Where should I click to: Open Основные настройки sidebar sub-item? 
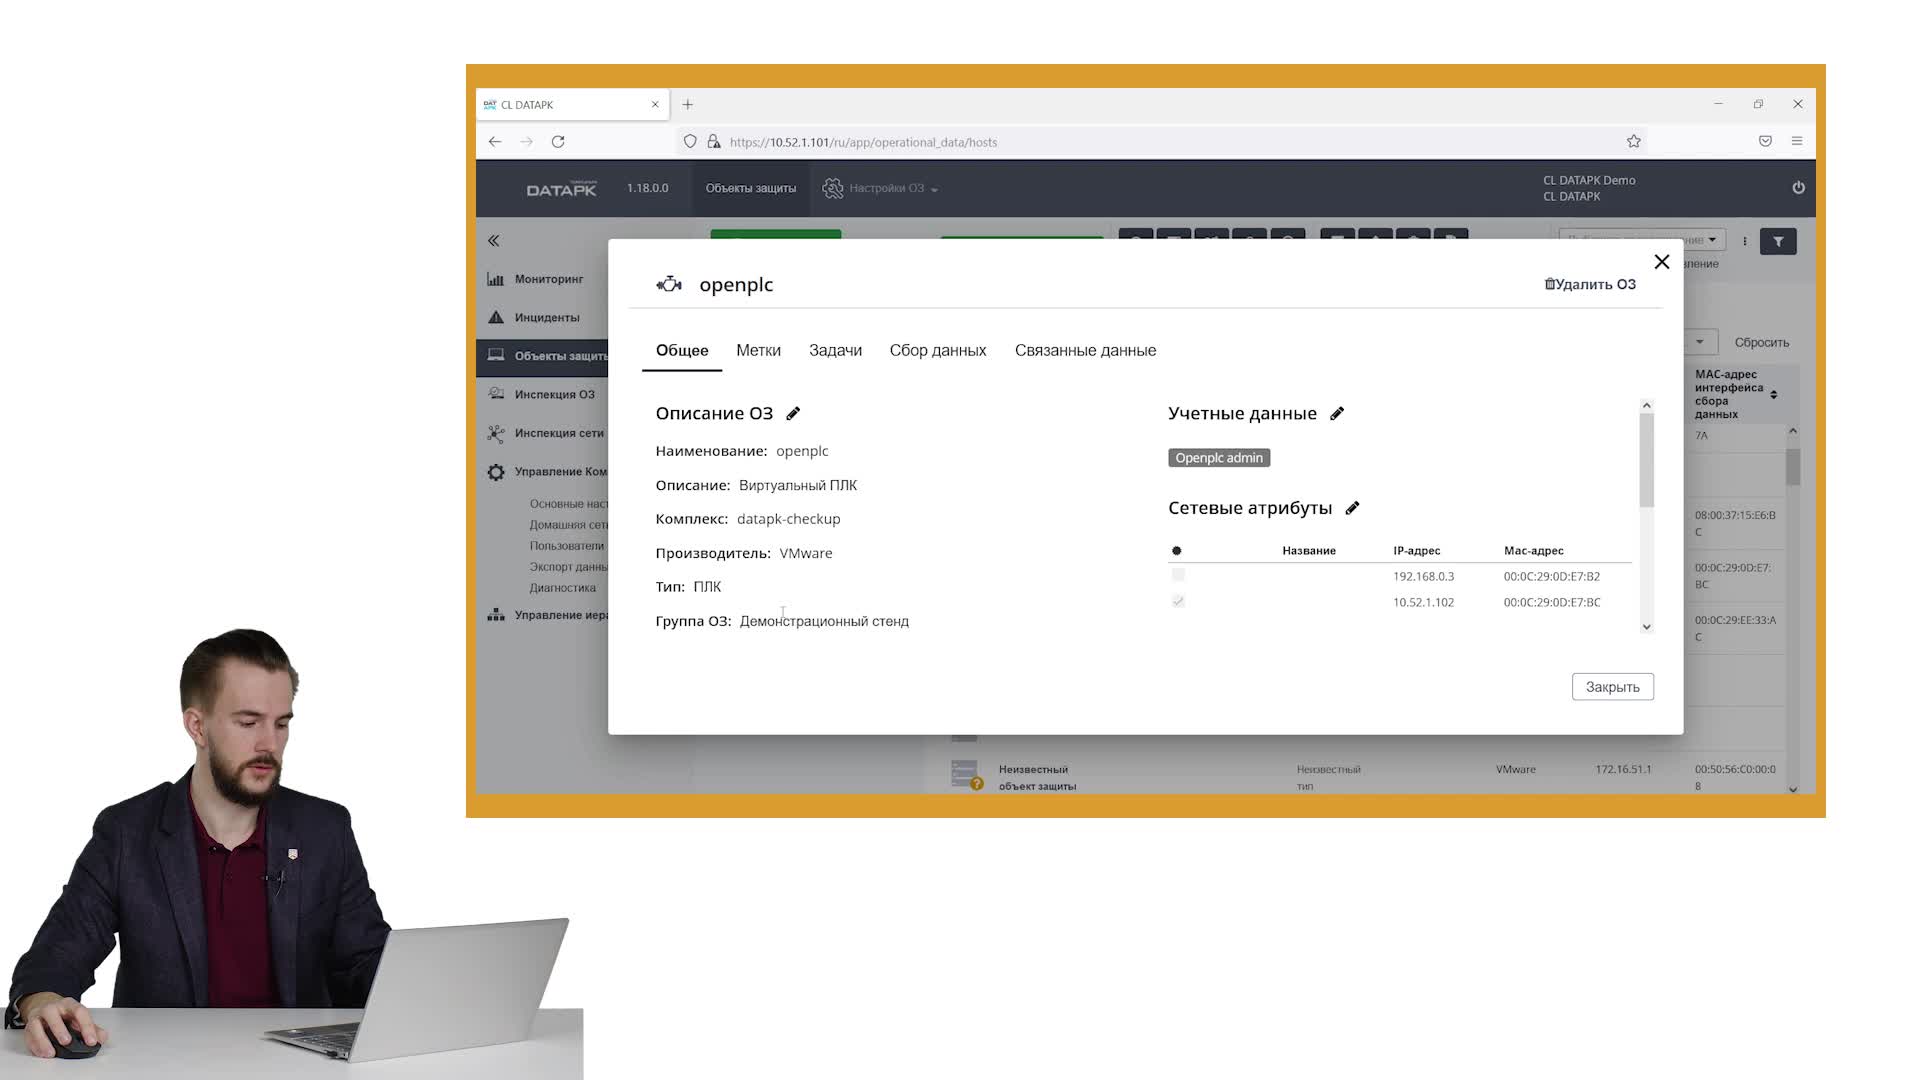pyautogui.click(x=568, y=504)
